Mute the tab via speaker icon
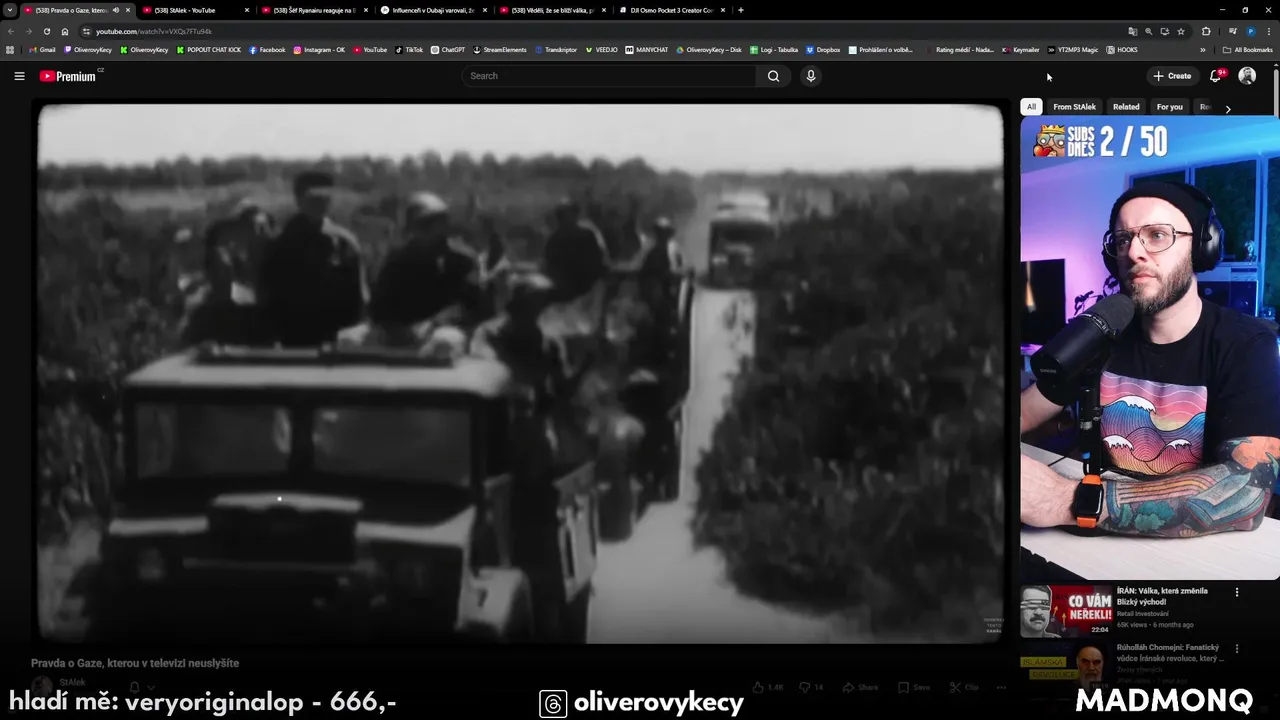The height and width of the screenshot is (720, 1280). pyautogui.click(x=116, y=10)
